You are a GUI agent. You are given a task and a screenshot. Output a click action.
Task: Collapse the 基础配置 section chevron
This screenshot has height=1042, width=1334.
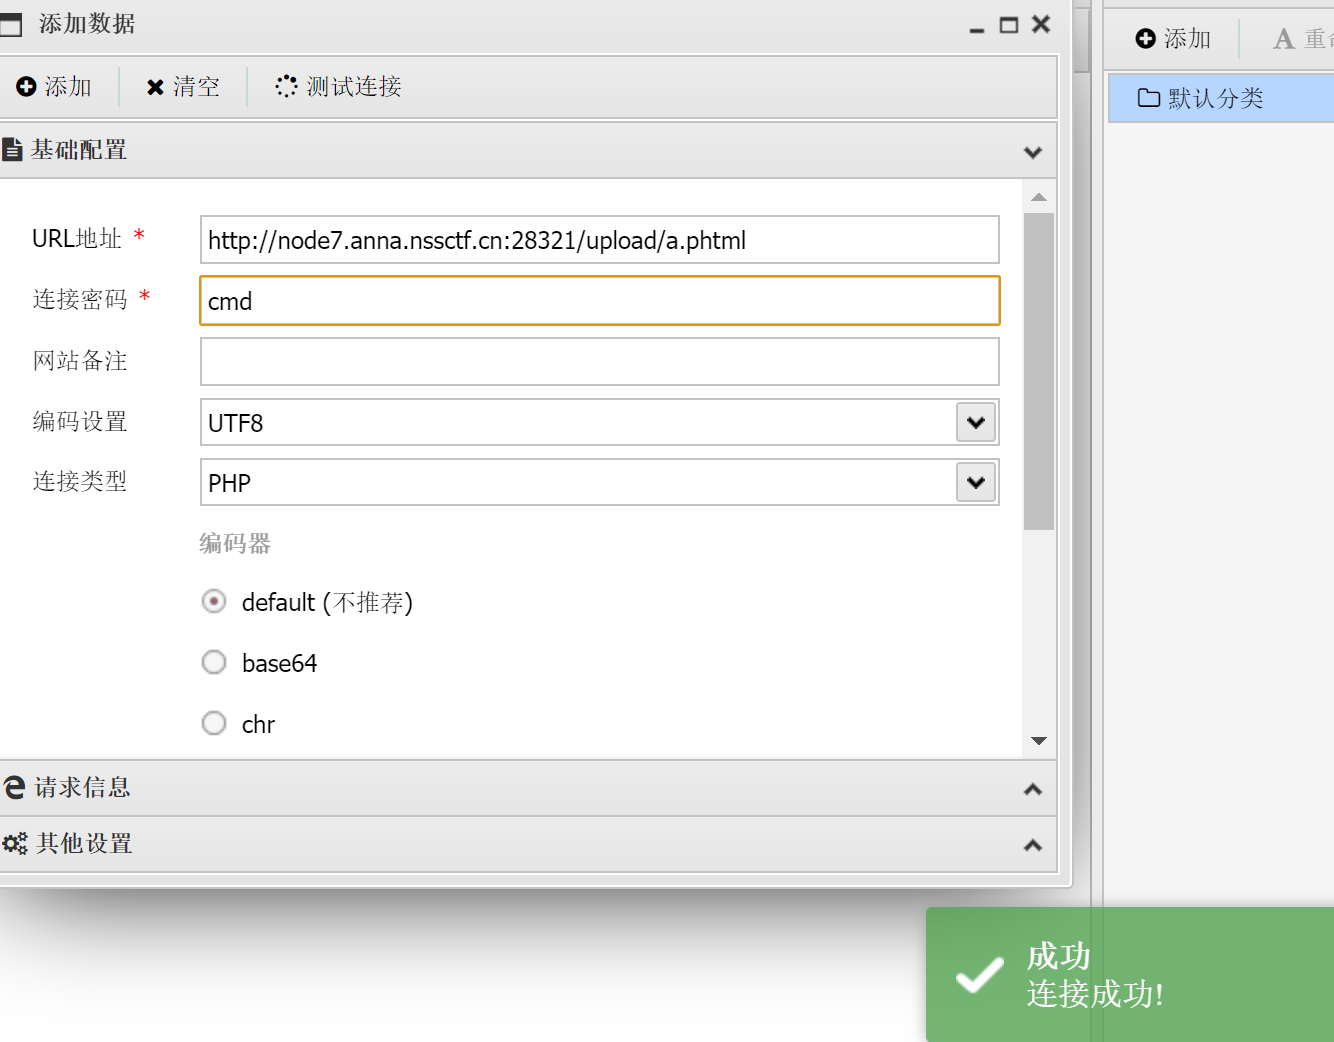pyautogui.click(x=1033, y=152)
